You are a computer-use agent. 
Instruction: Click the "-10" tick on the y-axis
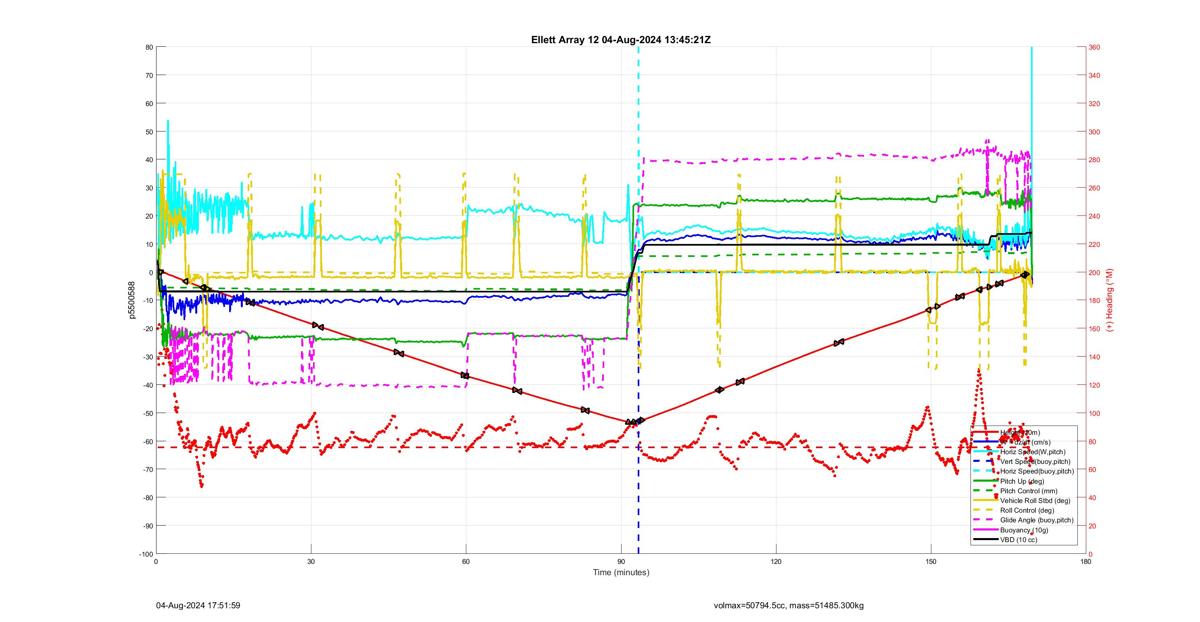click(146, 301)
